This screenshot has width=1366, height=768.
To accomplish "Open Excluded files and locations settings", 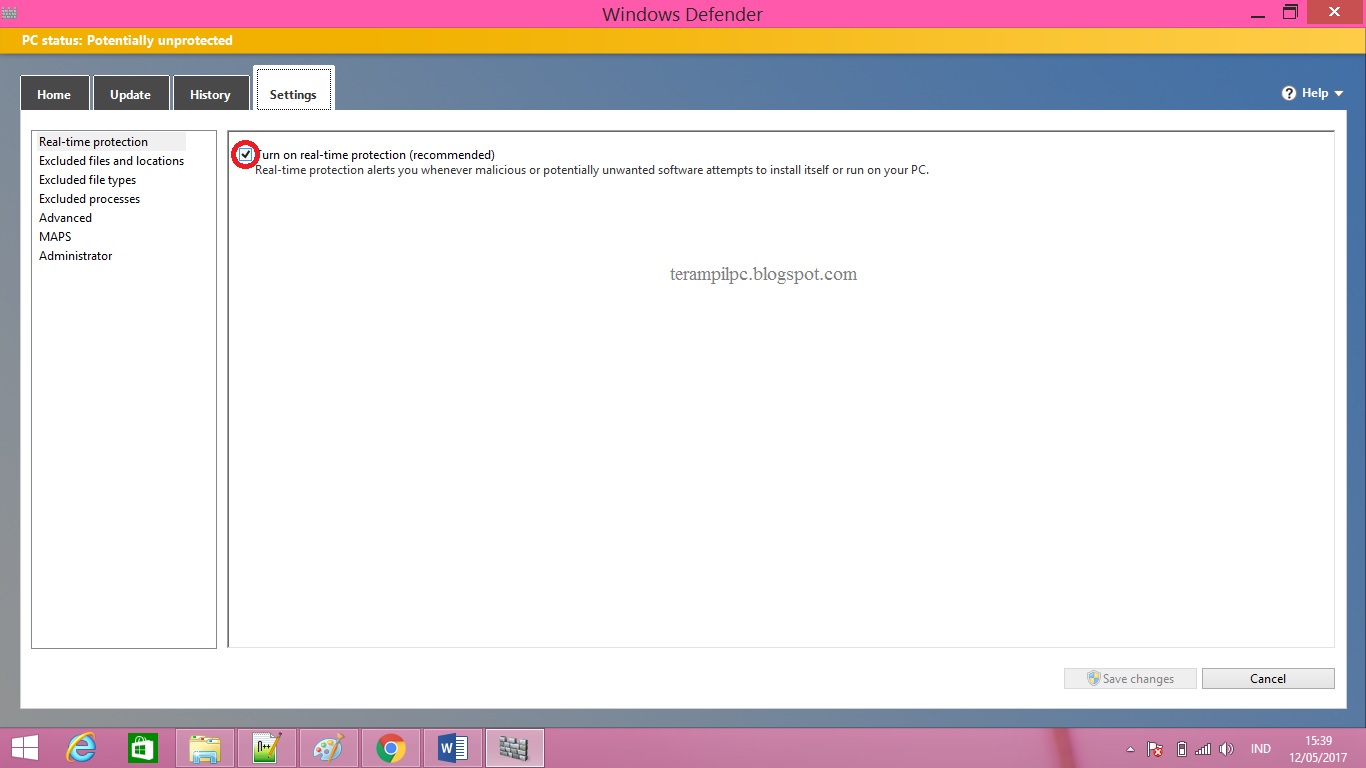I will click(x=112, y=161).
